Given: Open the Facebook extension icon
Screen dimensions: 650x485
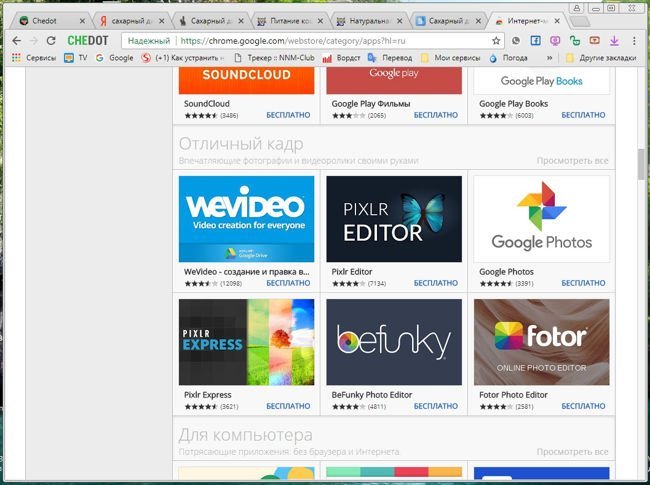Looking at the screenshot, I should [x=536, y=41].
